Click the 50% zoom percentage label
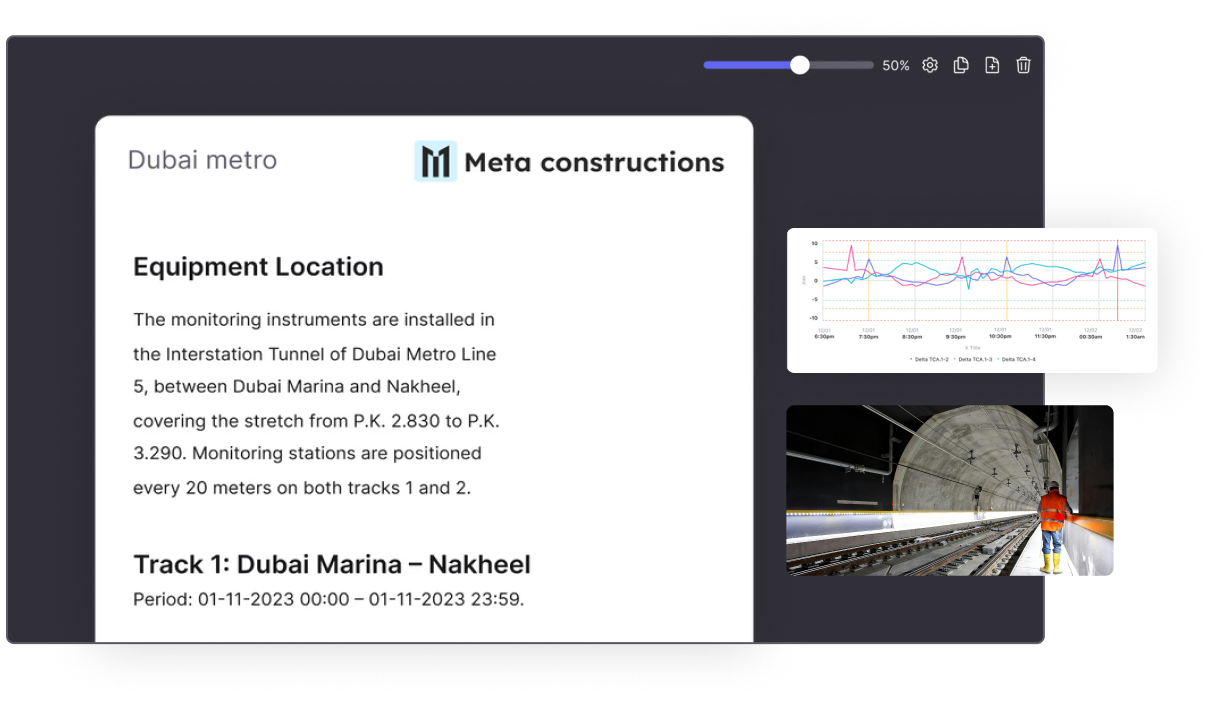1214x702 pixels. [895, 66]
